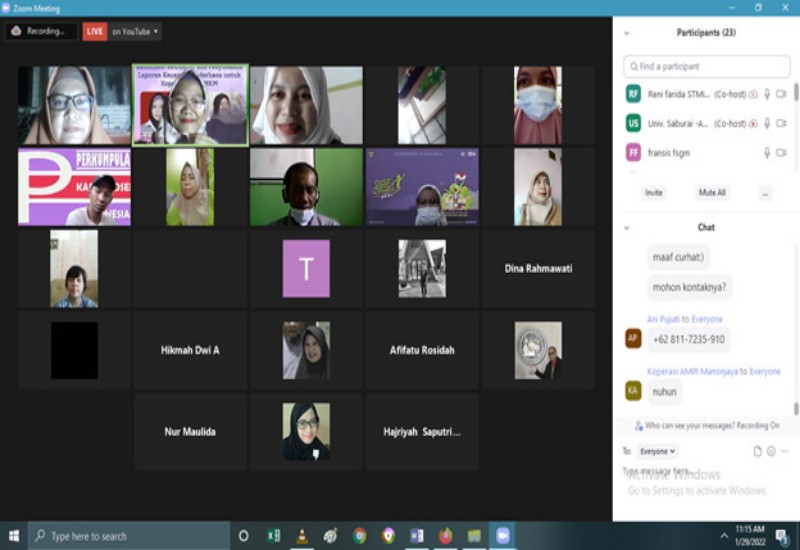Open the file attachment icon in chat

(x=758, y=451)
